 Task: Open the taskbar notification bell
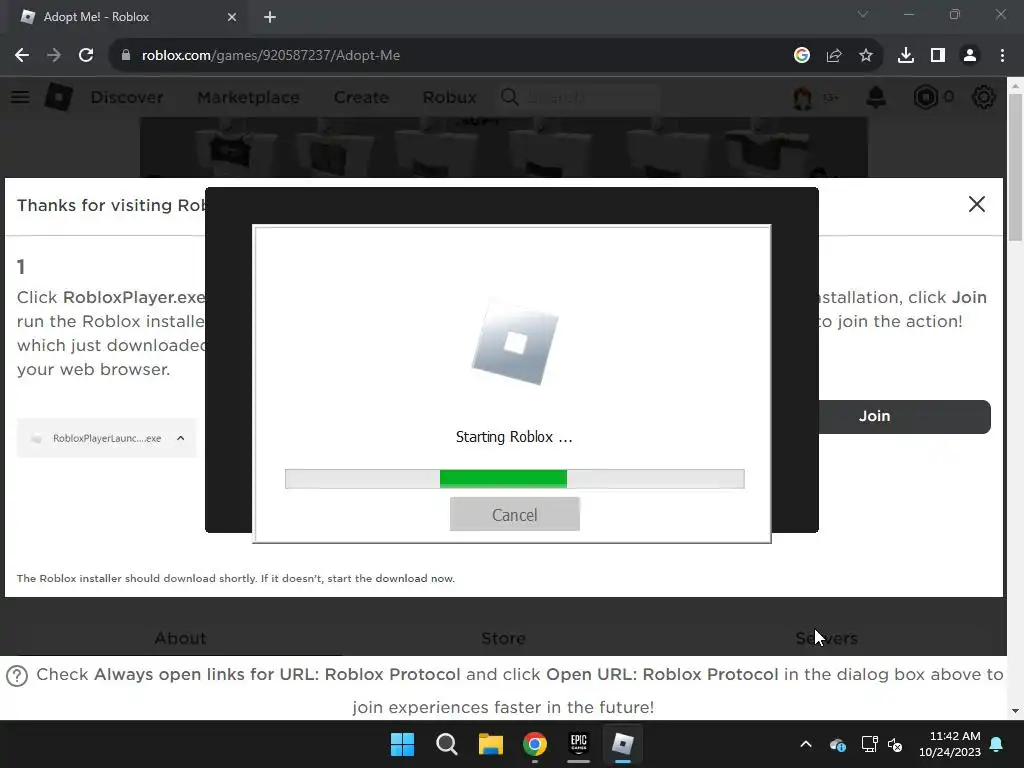(x=997, y=744)
